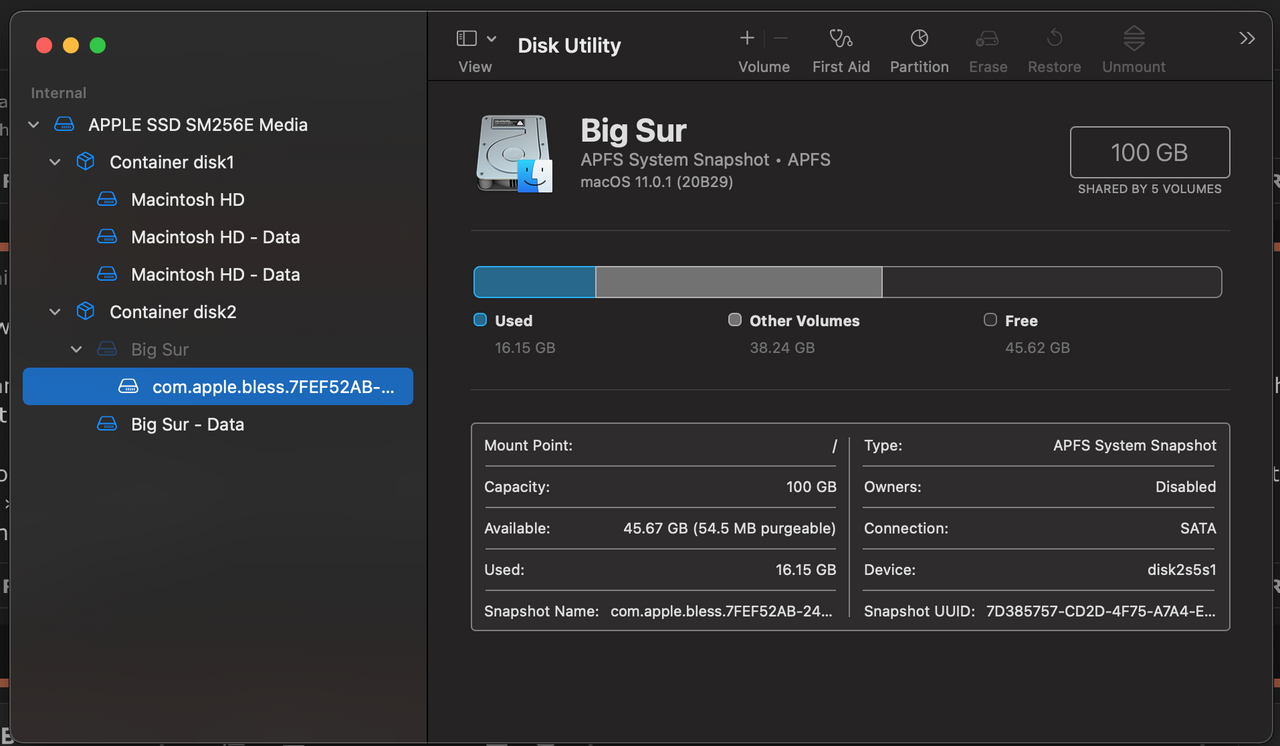Select APPLE SSD SM256E Media in sidebar
1280x746 pixels.
tap(198, 125)
